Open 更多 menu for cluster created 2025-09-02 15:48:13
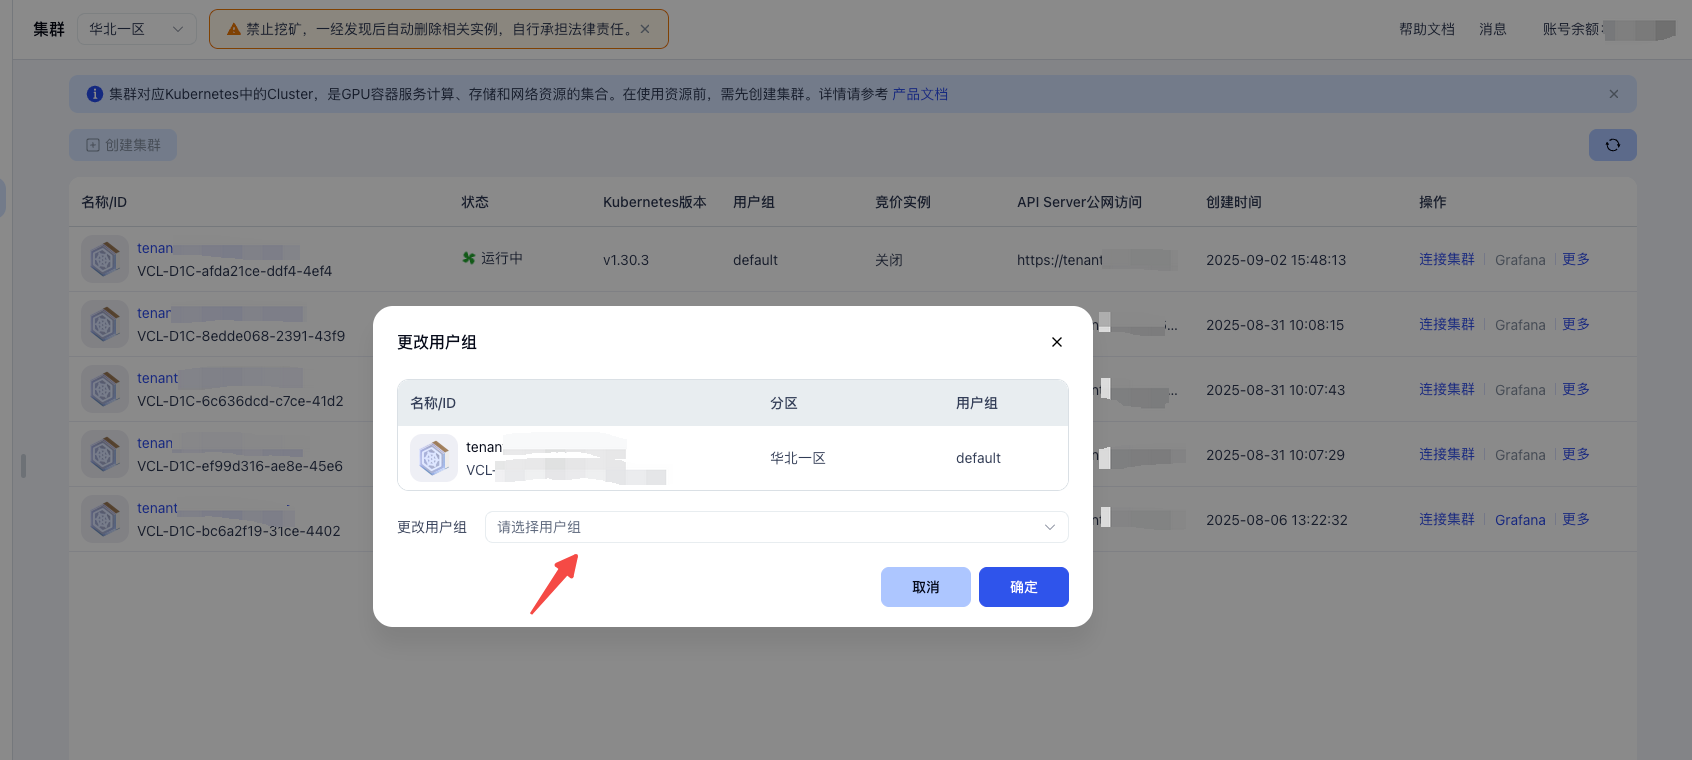This screenshot has width=1692, height=760. pos(1576,259)
